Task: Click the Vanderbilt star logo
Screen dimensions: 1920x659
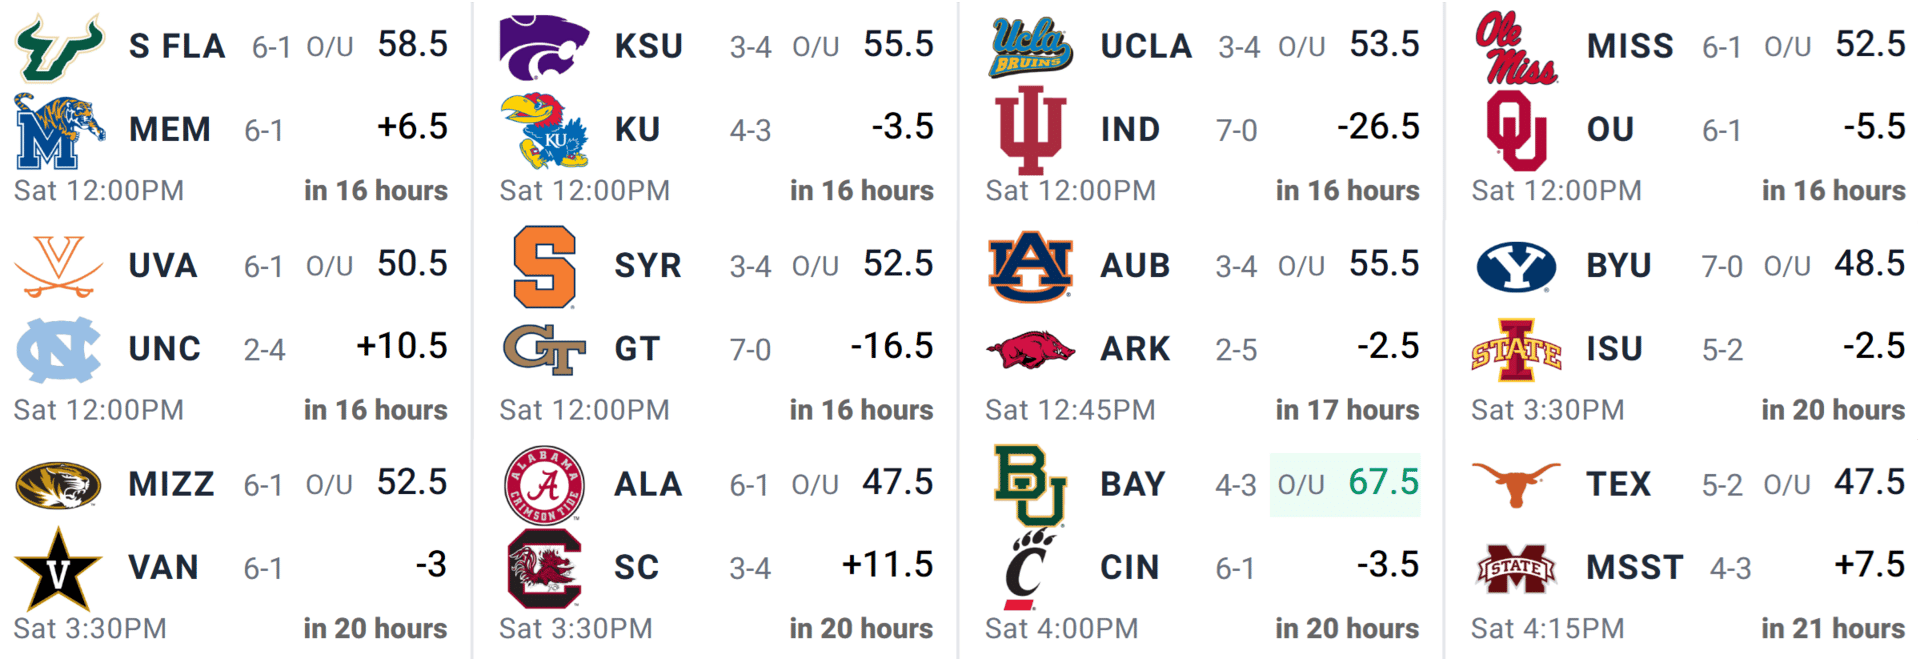Action: tap(59, 569)
